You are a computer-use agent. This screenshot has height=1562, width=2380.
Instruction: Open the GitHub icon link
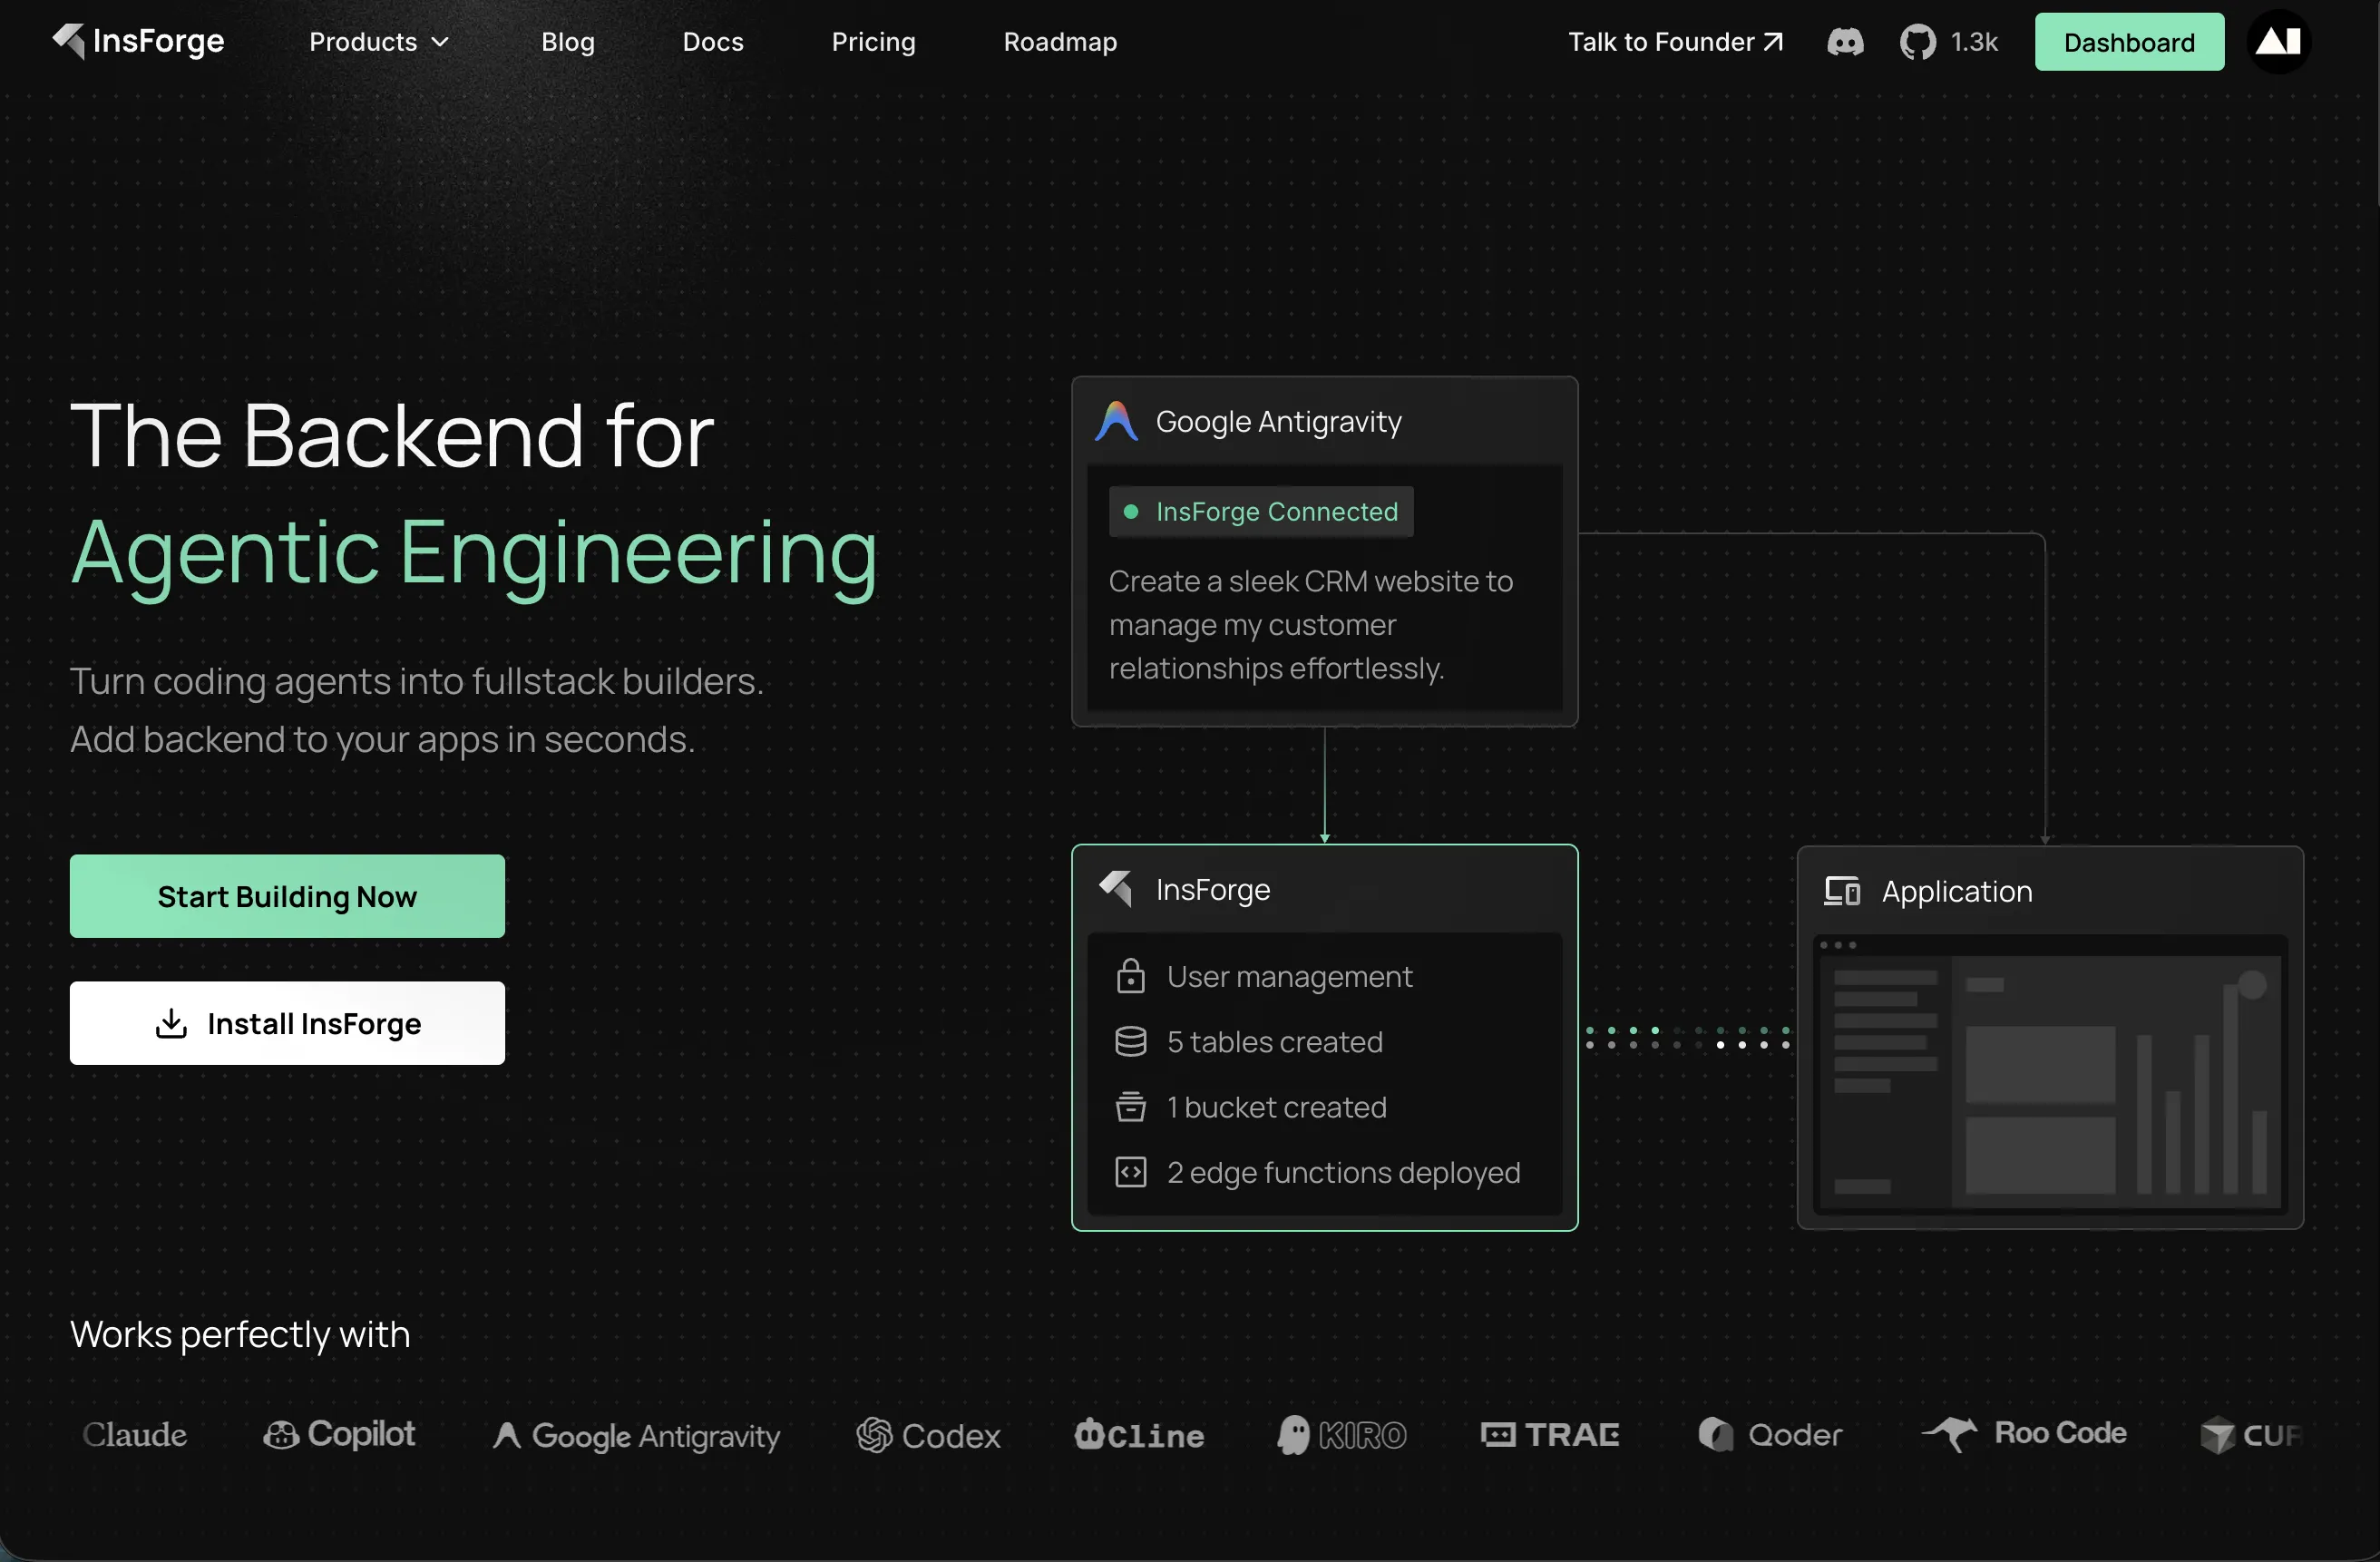1917,42
